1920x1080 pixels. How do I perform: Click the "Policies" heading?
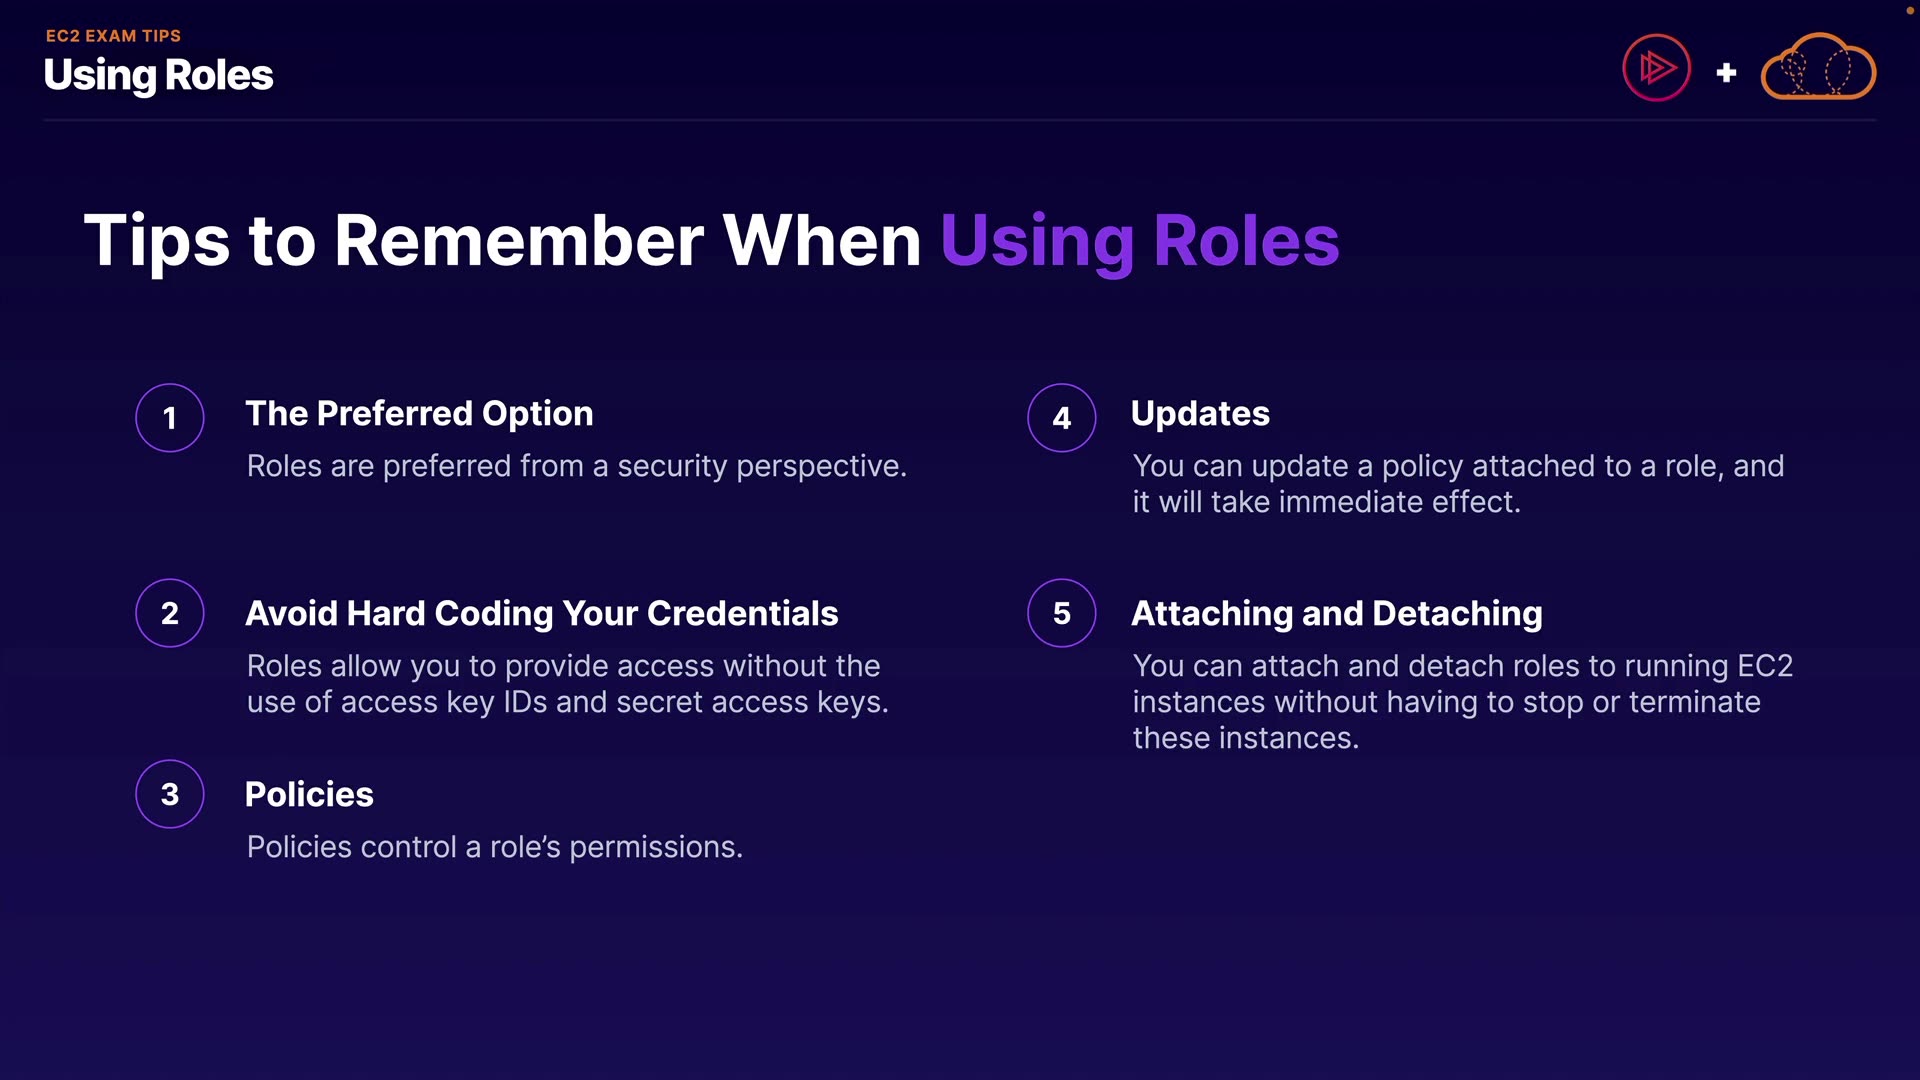coord(309,794)
